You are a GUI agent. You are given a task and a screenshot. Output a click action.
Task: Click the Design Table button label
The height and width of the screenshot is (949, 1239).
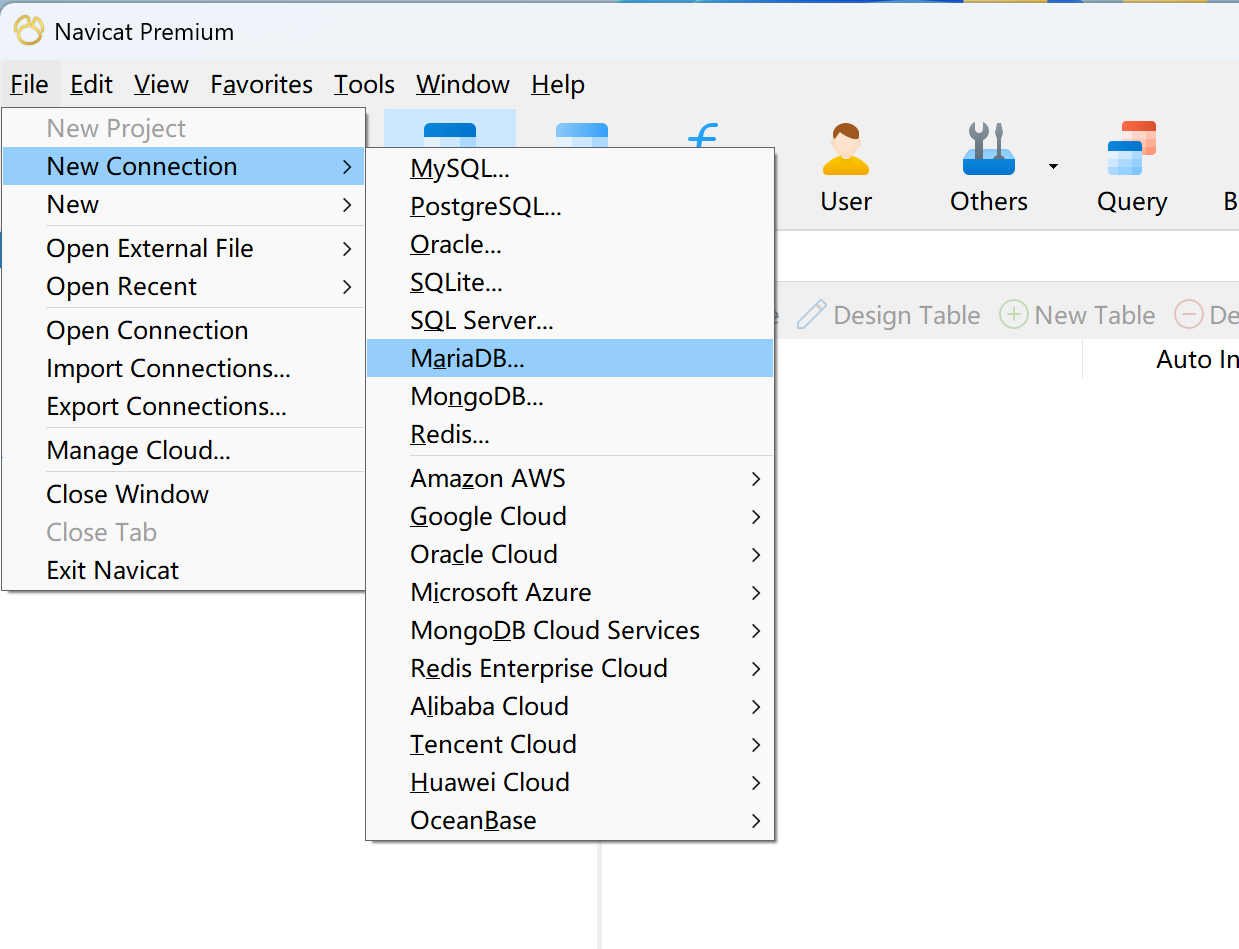pyautogui.click(x=906, y=315)
